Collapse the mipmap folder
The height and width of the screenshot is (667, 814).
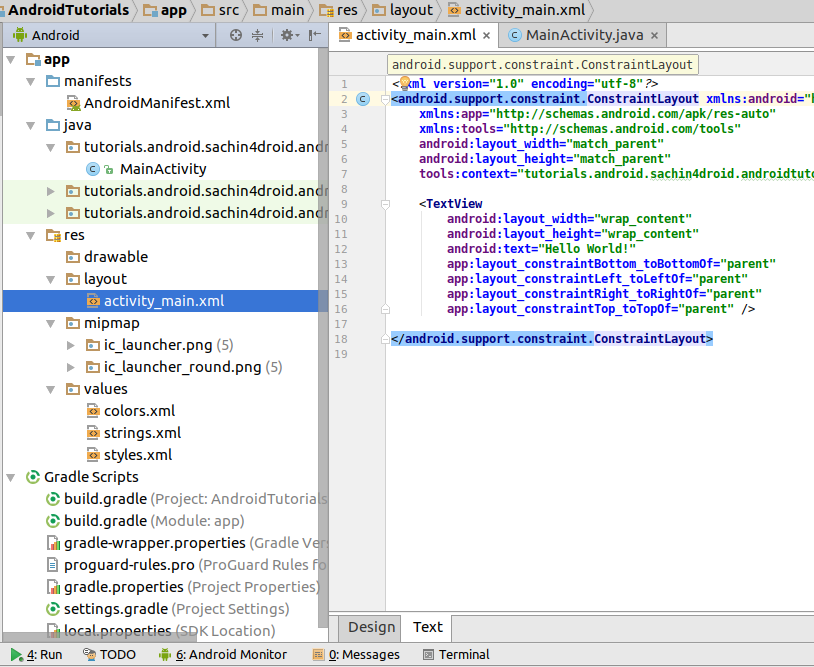coord(50,323)
